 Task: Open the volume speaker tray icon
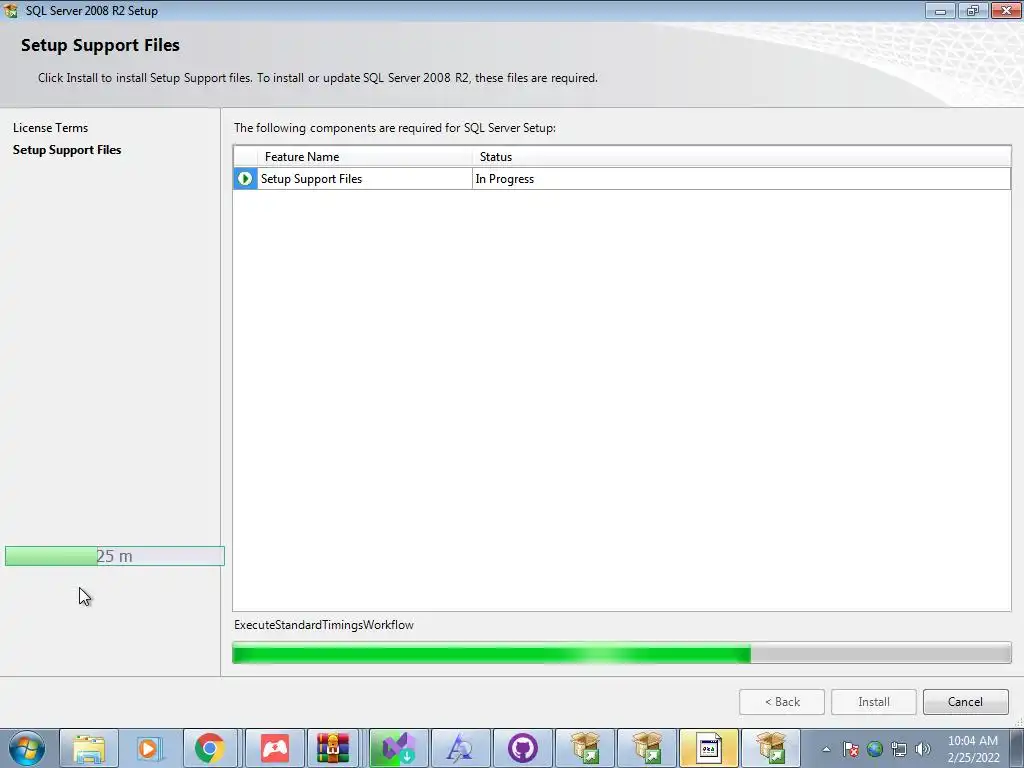tap(923, 749)
